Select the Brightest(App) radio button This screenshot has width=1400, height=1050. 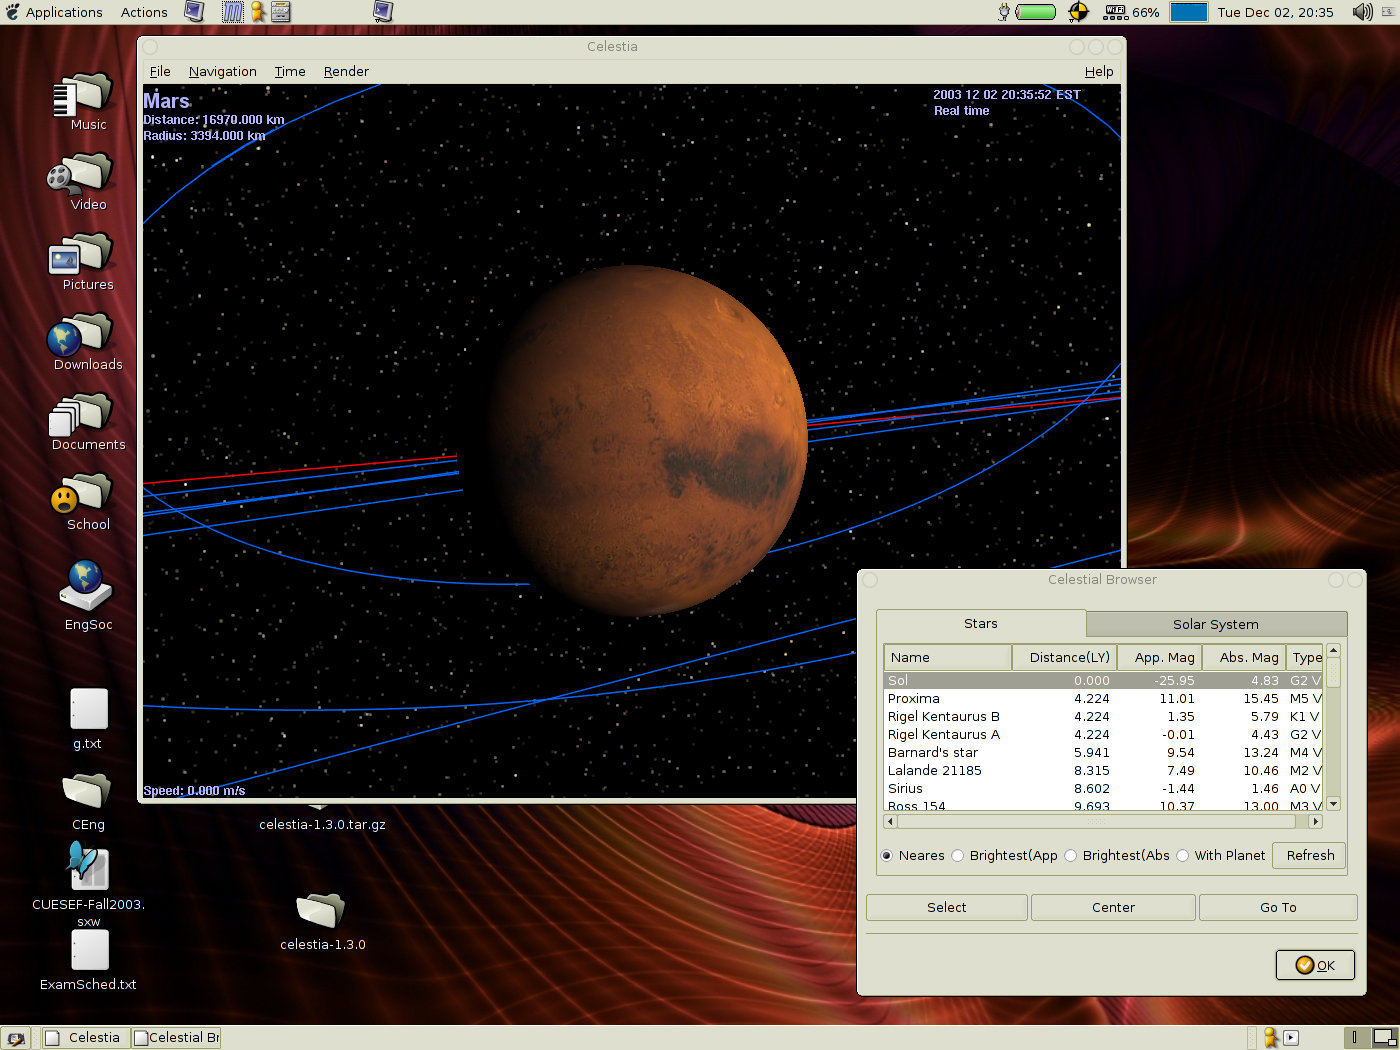958,856
